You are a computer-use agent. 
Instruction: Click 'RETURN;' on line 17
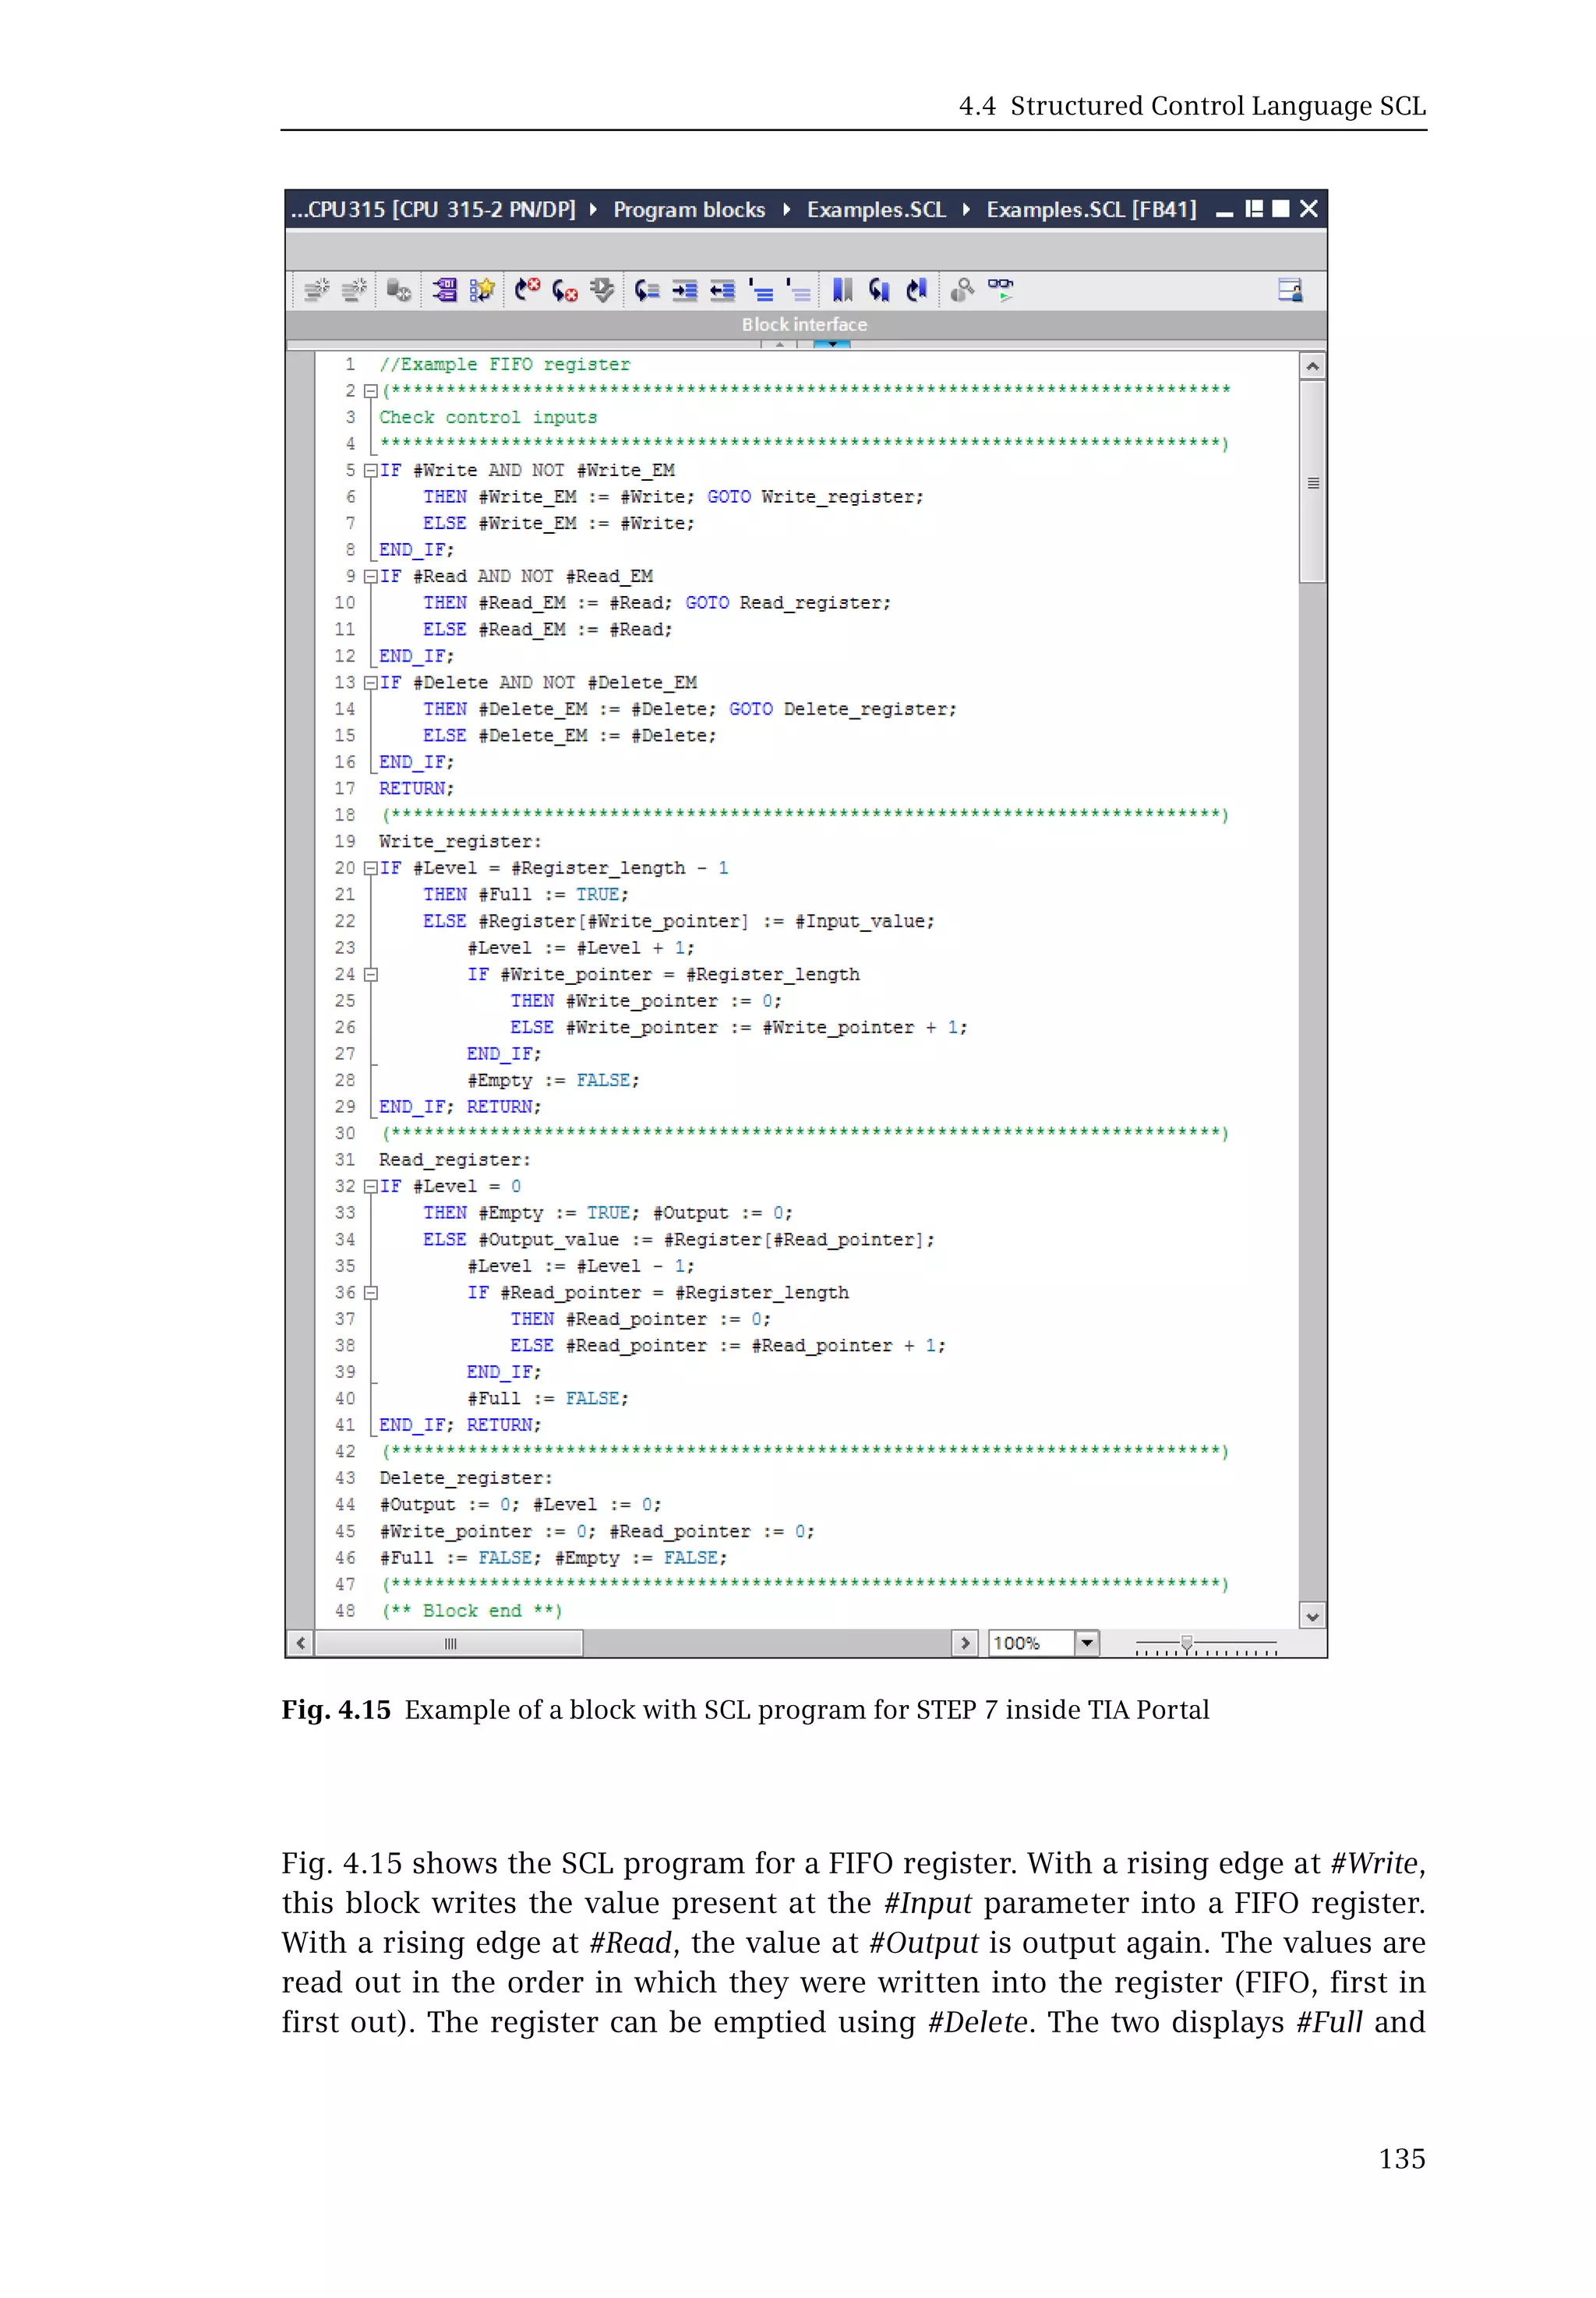[x=416, y=788]
